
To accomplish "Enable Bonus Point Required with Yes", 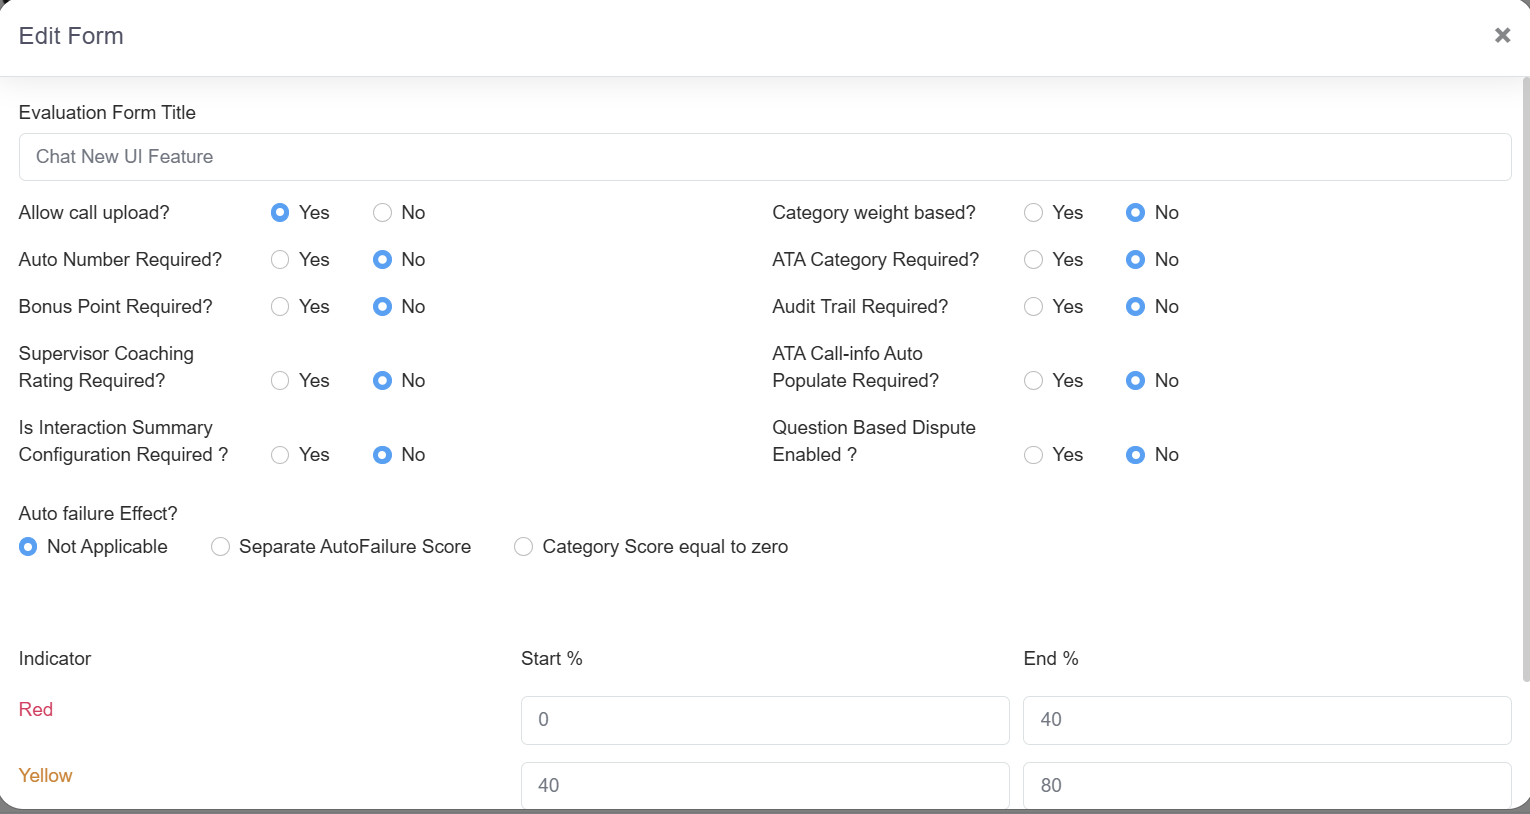I will 280,307.
